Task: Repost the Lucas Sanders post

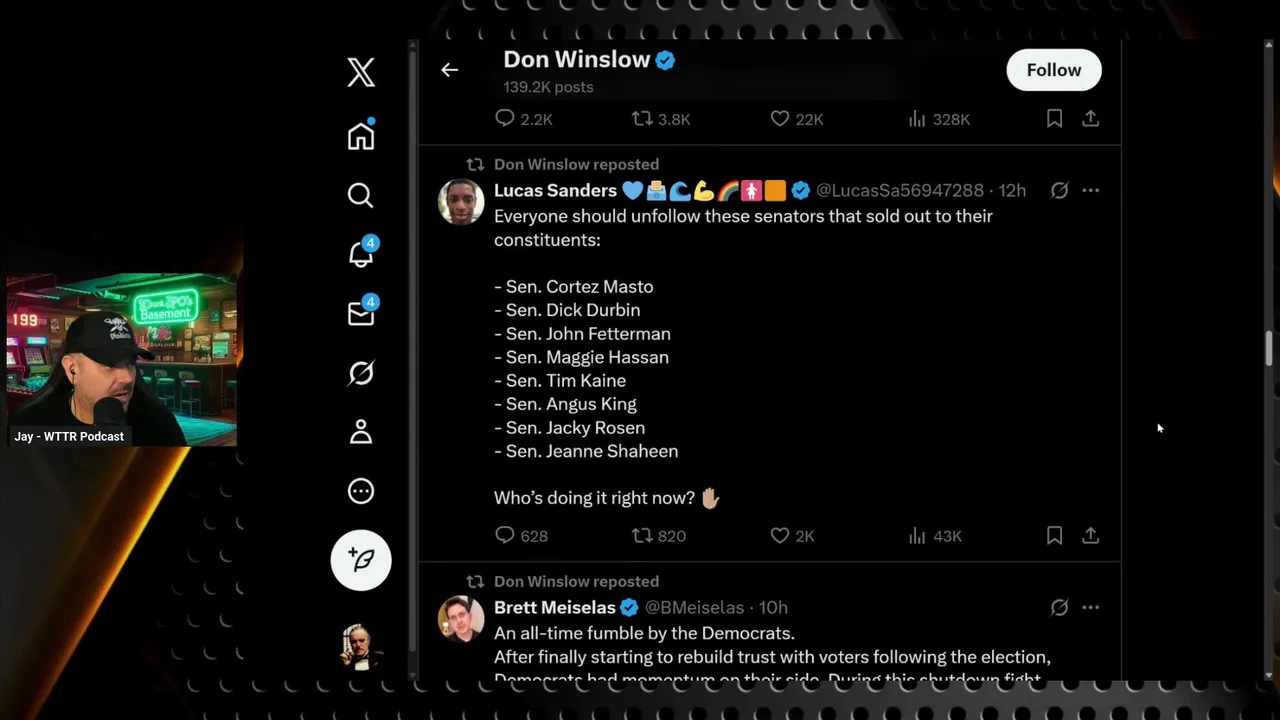Action: 642,536
